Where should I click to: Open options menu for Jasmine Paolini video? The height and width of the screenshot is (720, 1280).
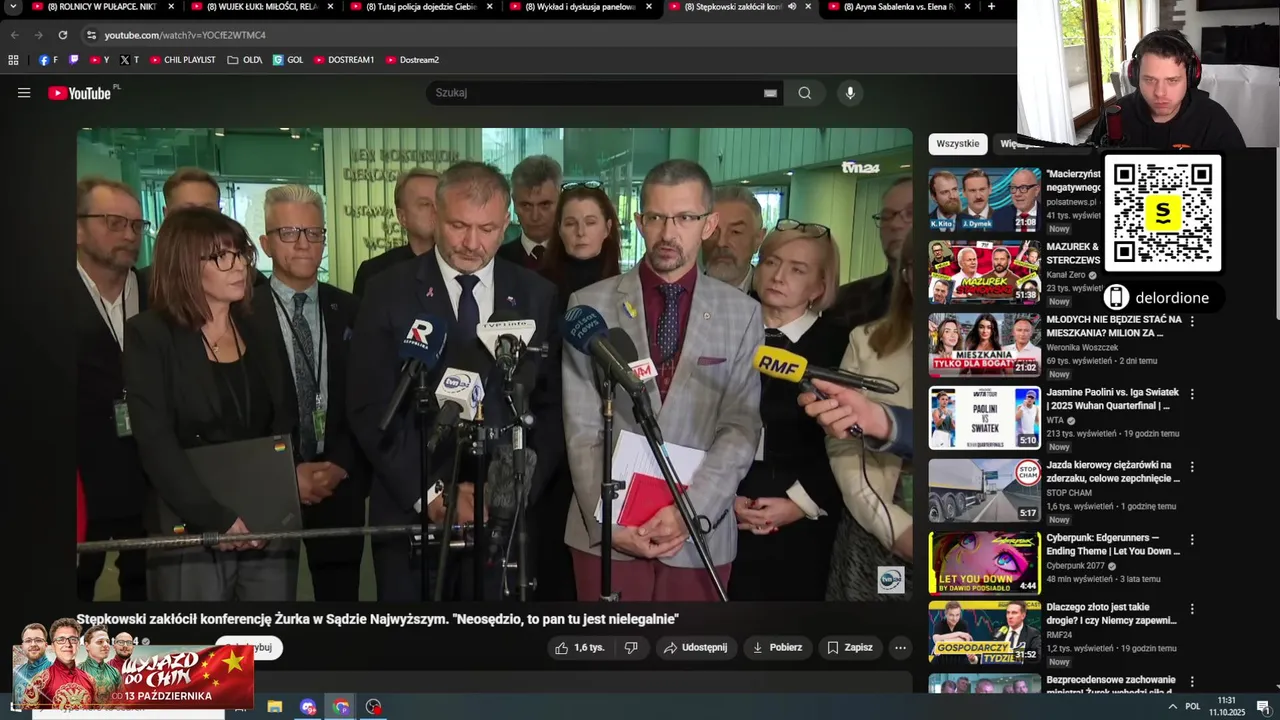pos(1192,394)
